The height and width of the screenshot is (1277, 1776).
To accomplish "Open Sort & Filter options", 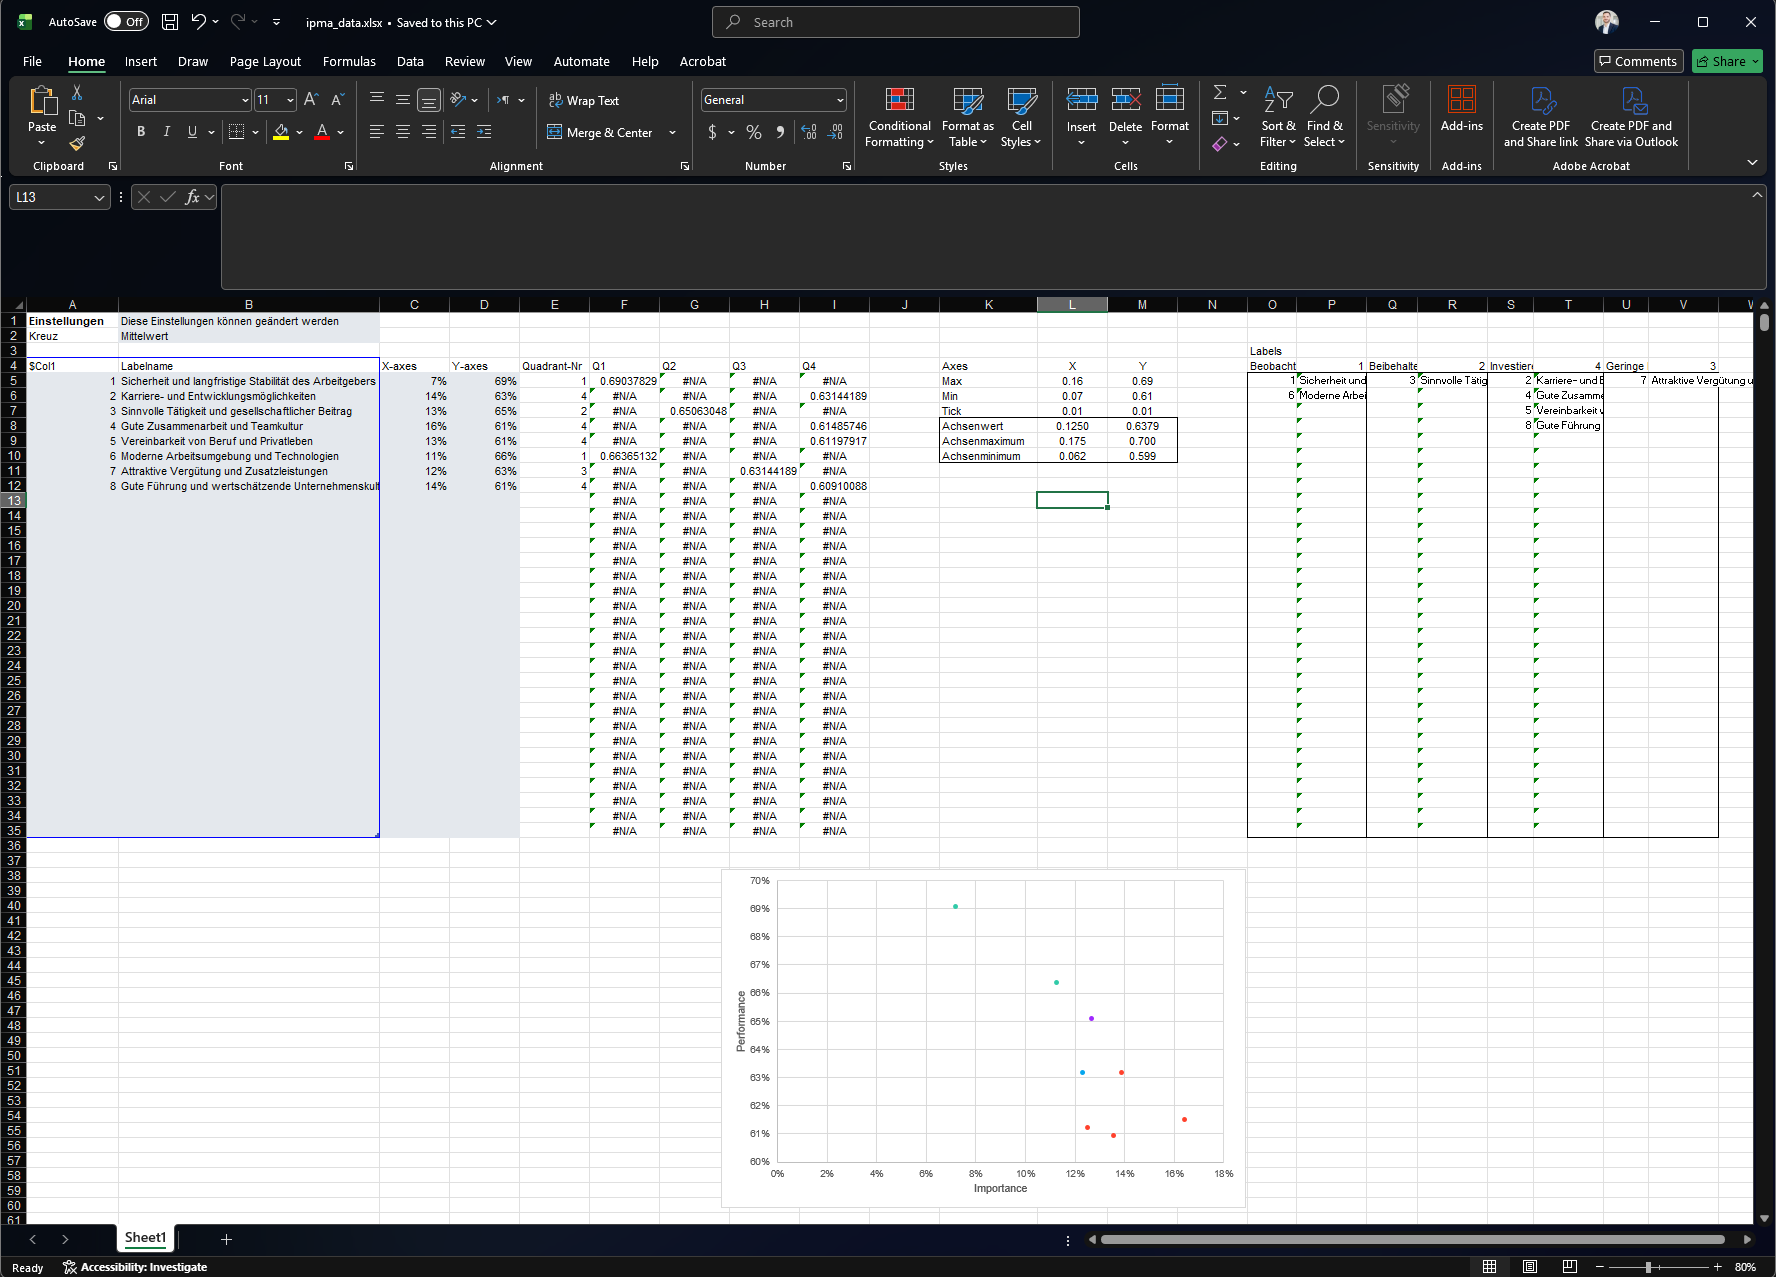I will click(x=1277, y=117).
